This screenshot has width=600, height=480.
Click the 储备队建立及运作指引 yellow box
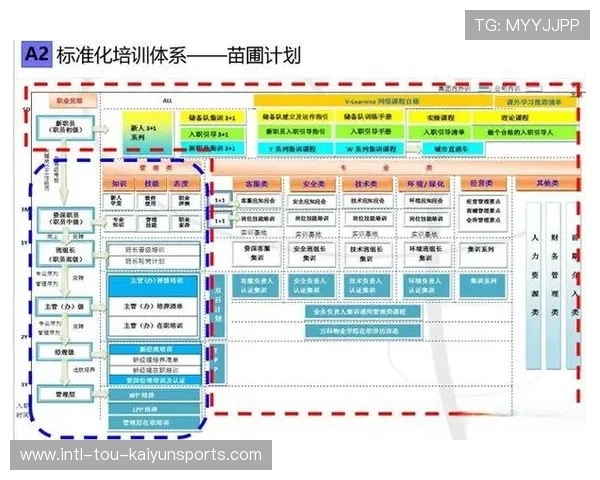295,117
